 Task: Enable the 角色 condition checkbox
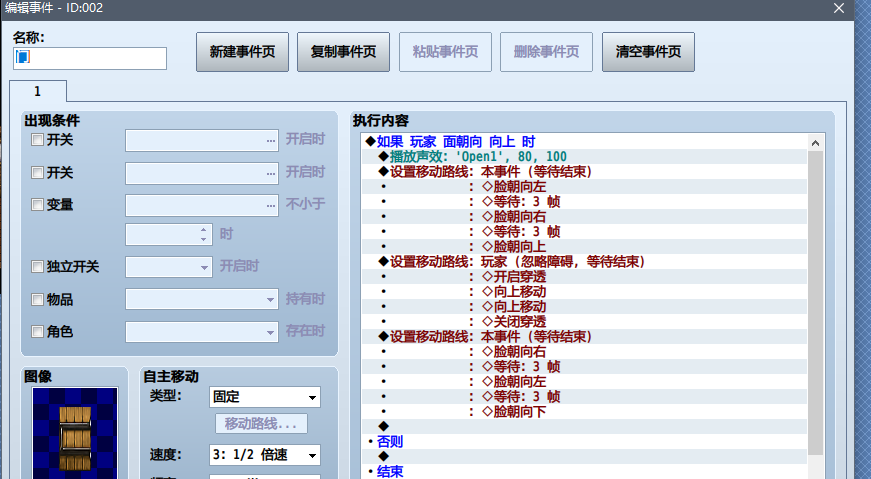pyautogui.click(x=37, y=332)
